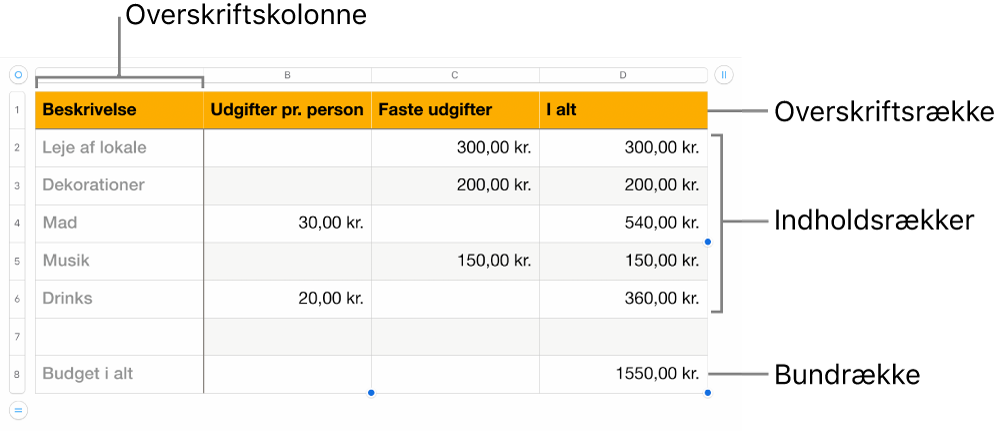Click the 1550,00 kr. total cell

(623, 375)
